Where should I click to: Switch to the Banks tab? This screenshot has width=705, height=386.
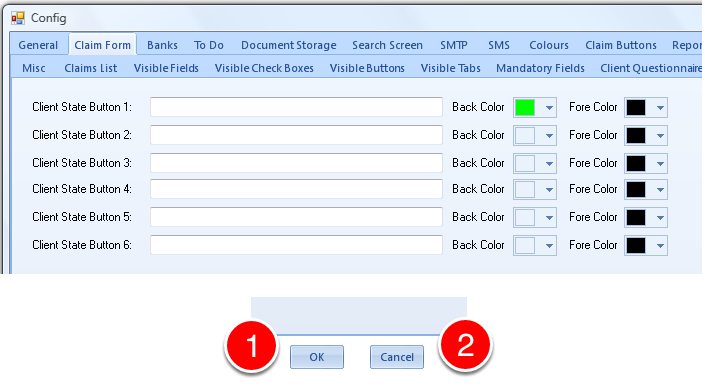pyautogui.click(x=162, y=45)
